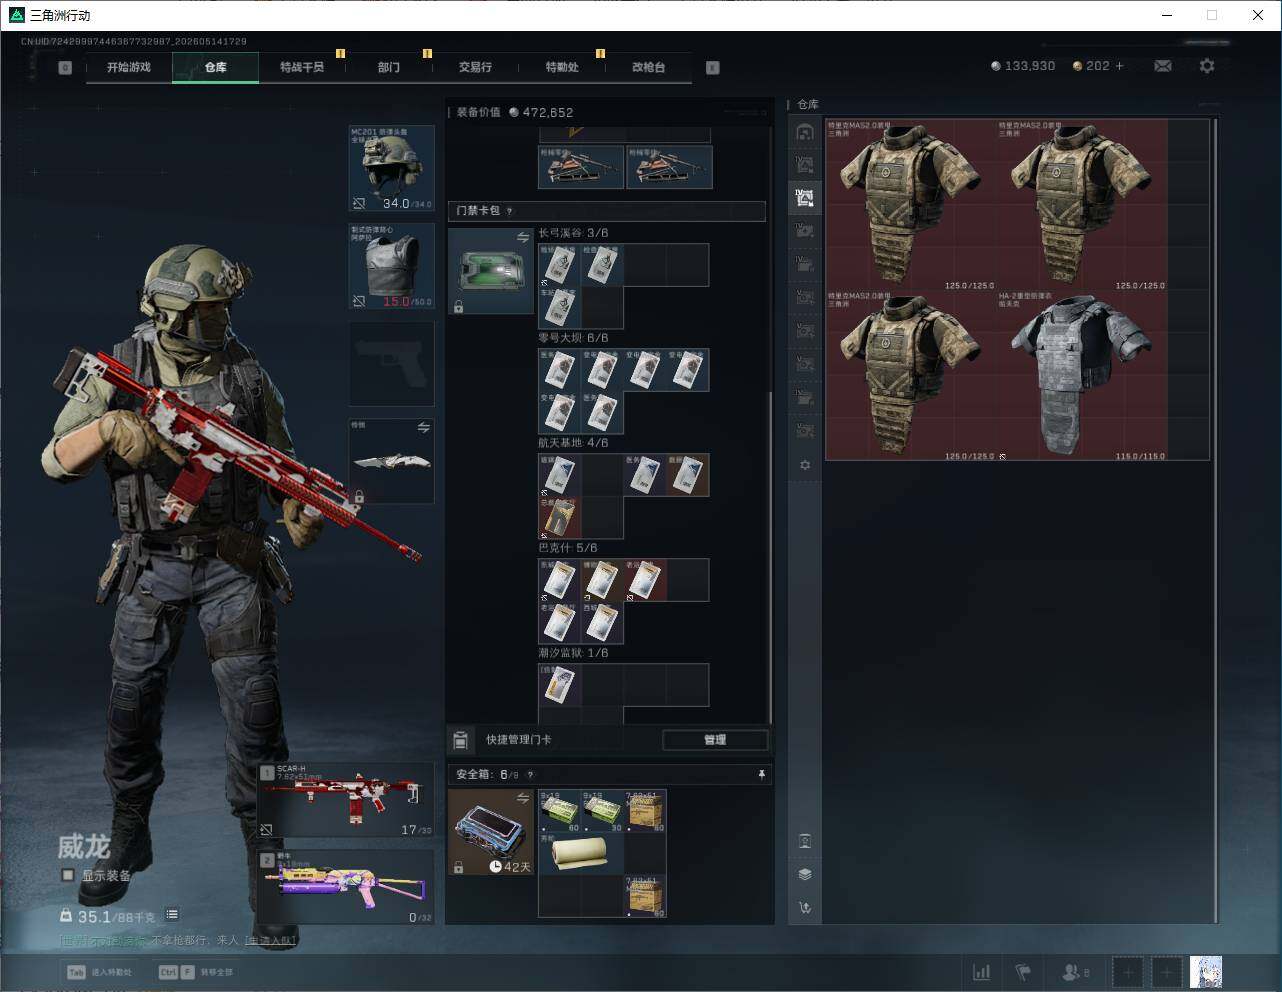Click the empty pistol slot
This screenshot has height=992, width=1282.
coord(391,364)
